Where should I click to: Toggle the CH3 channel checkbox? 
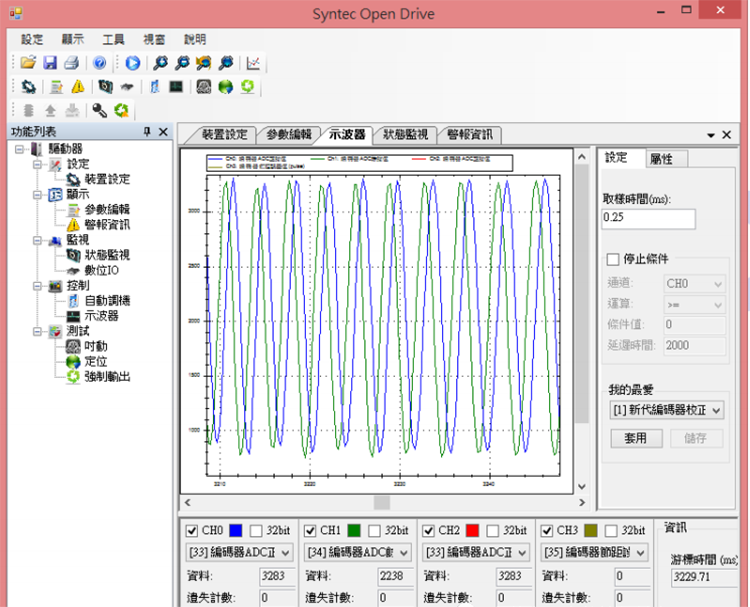pyautogui.click(x=547, y=530)
